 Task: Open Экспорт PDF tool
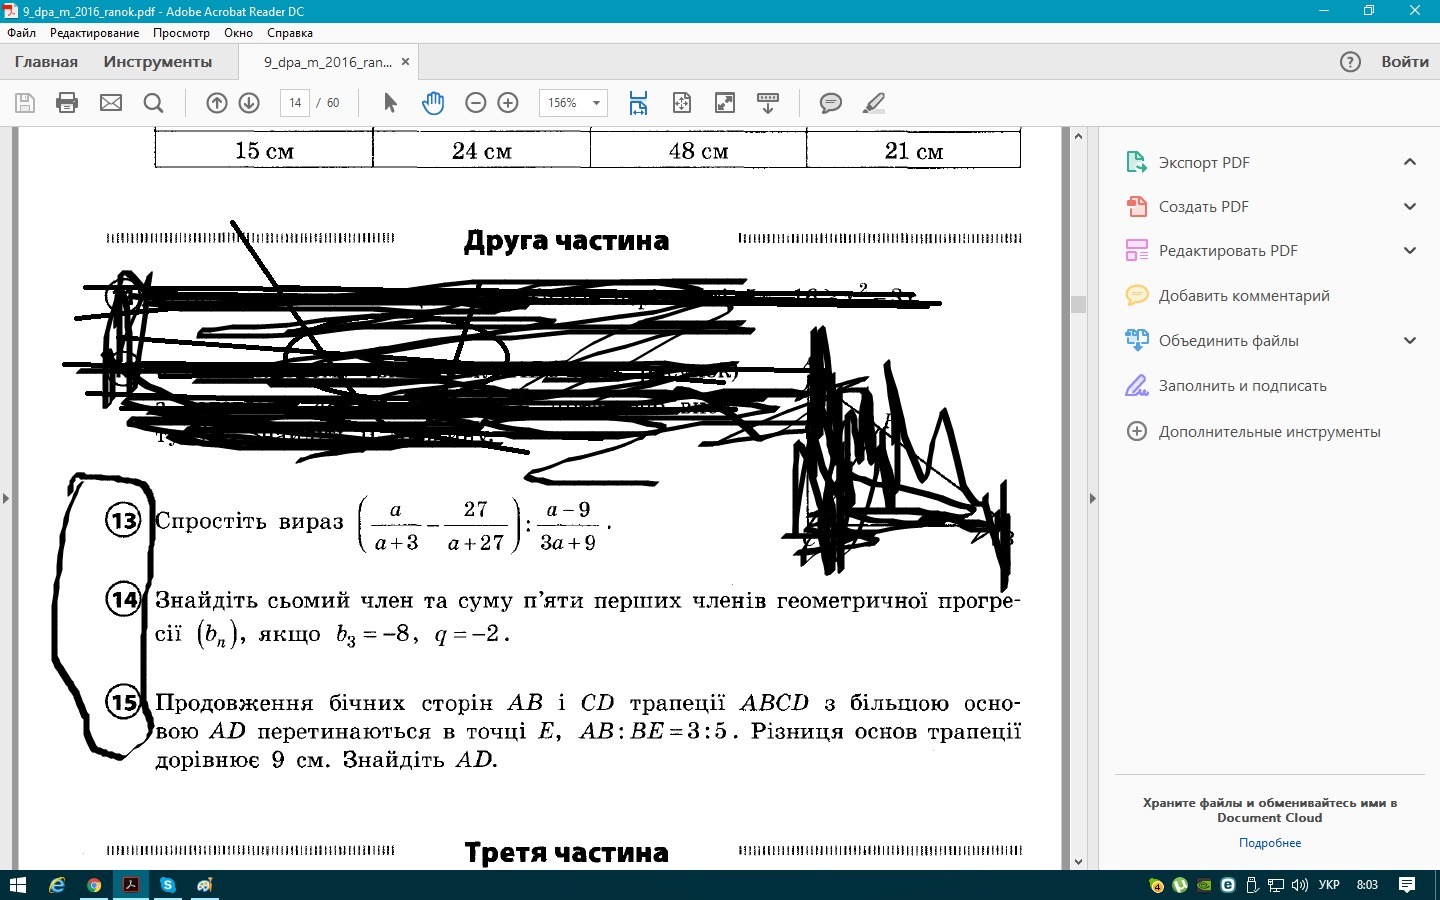(x=1204, y=163)
